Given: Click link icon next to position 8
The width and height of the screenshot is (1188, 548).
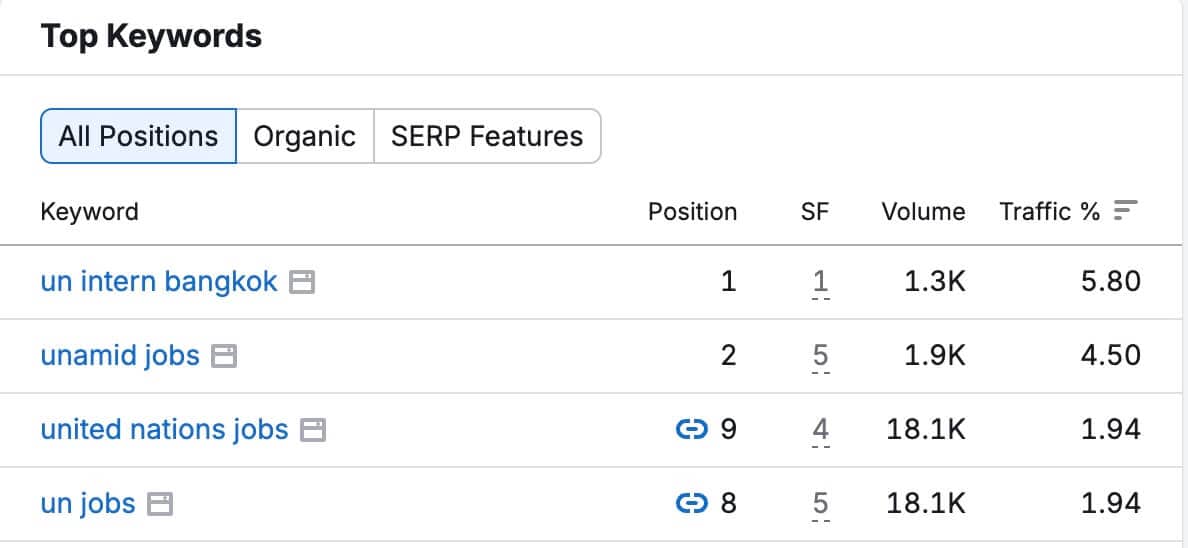Looking at the screenshot, I should coord(691,503).
